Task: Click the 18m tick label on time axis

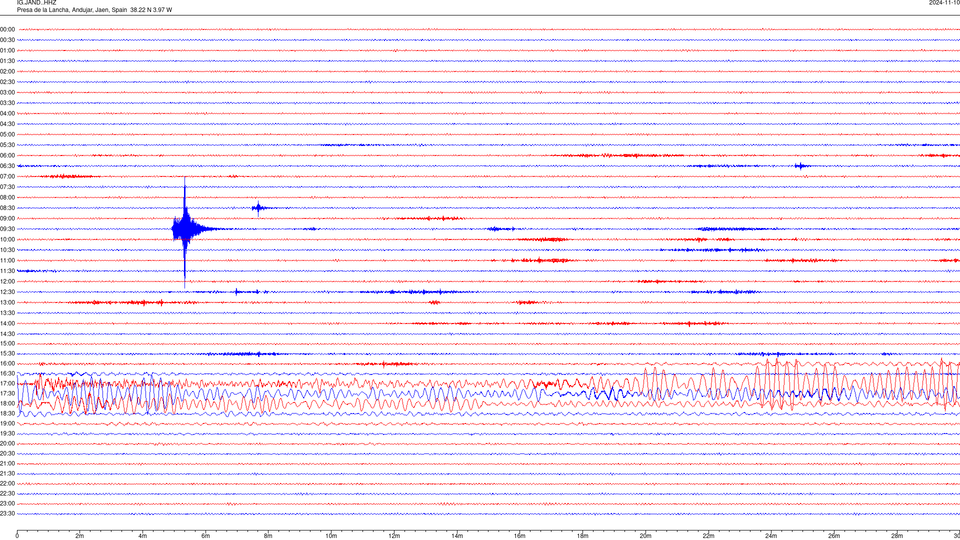Action: [582, 536]
